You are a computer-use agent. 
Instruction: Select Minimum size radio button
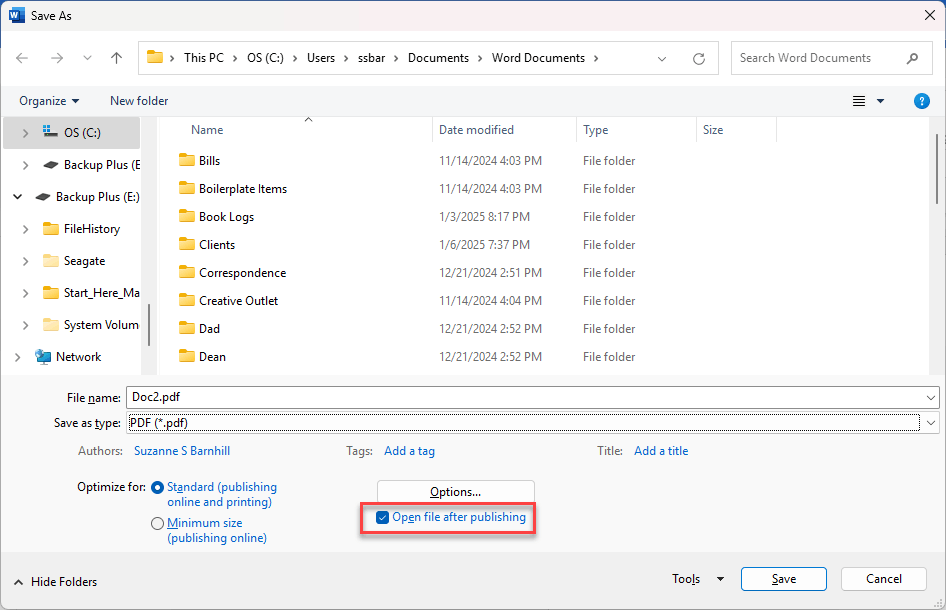tap(157, 523)
